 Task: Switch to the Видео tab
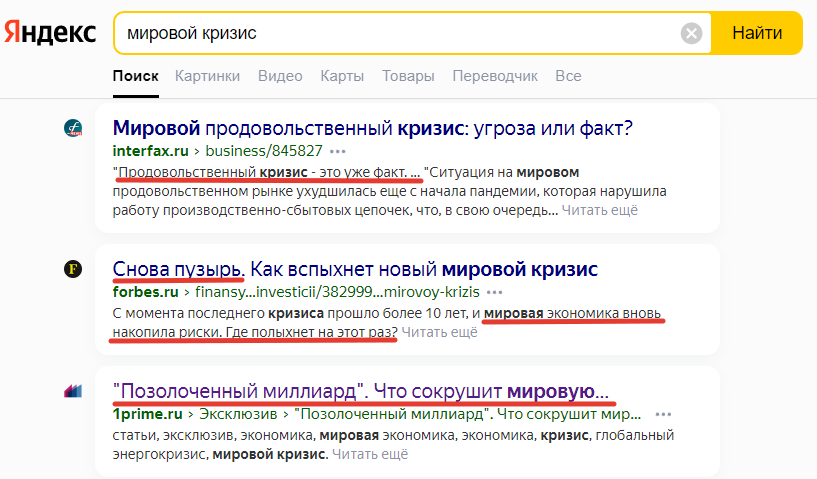point(280,76)
